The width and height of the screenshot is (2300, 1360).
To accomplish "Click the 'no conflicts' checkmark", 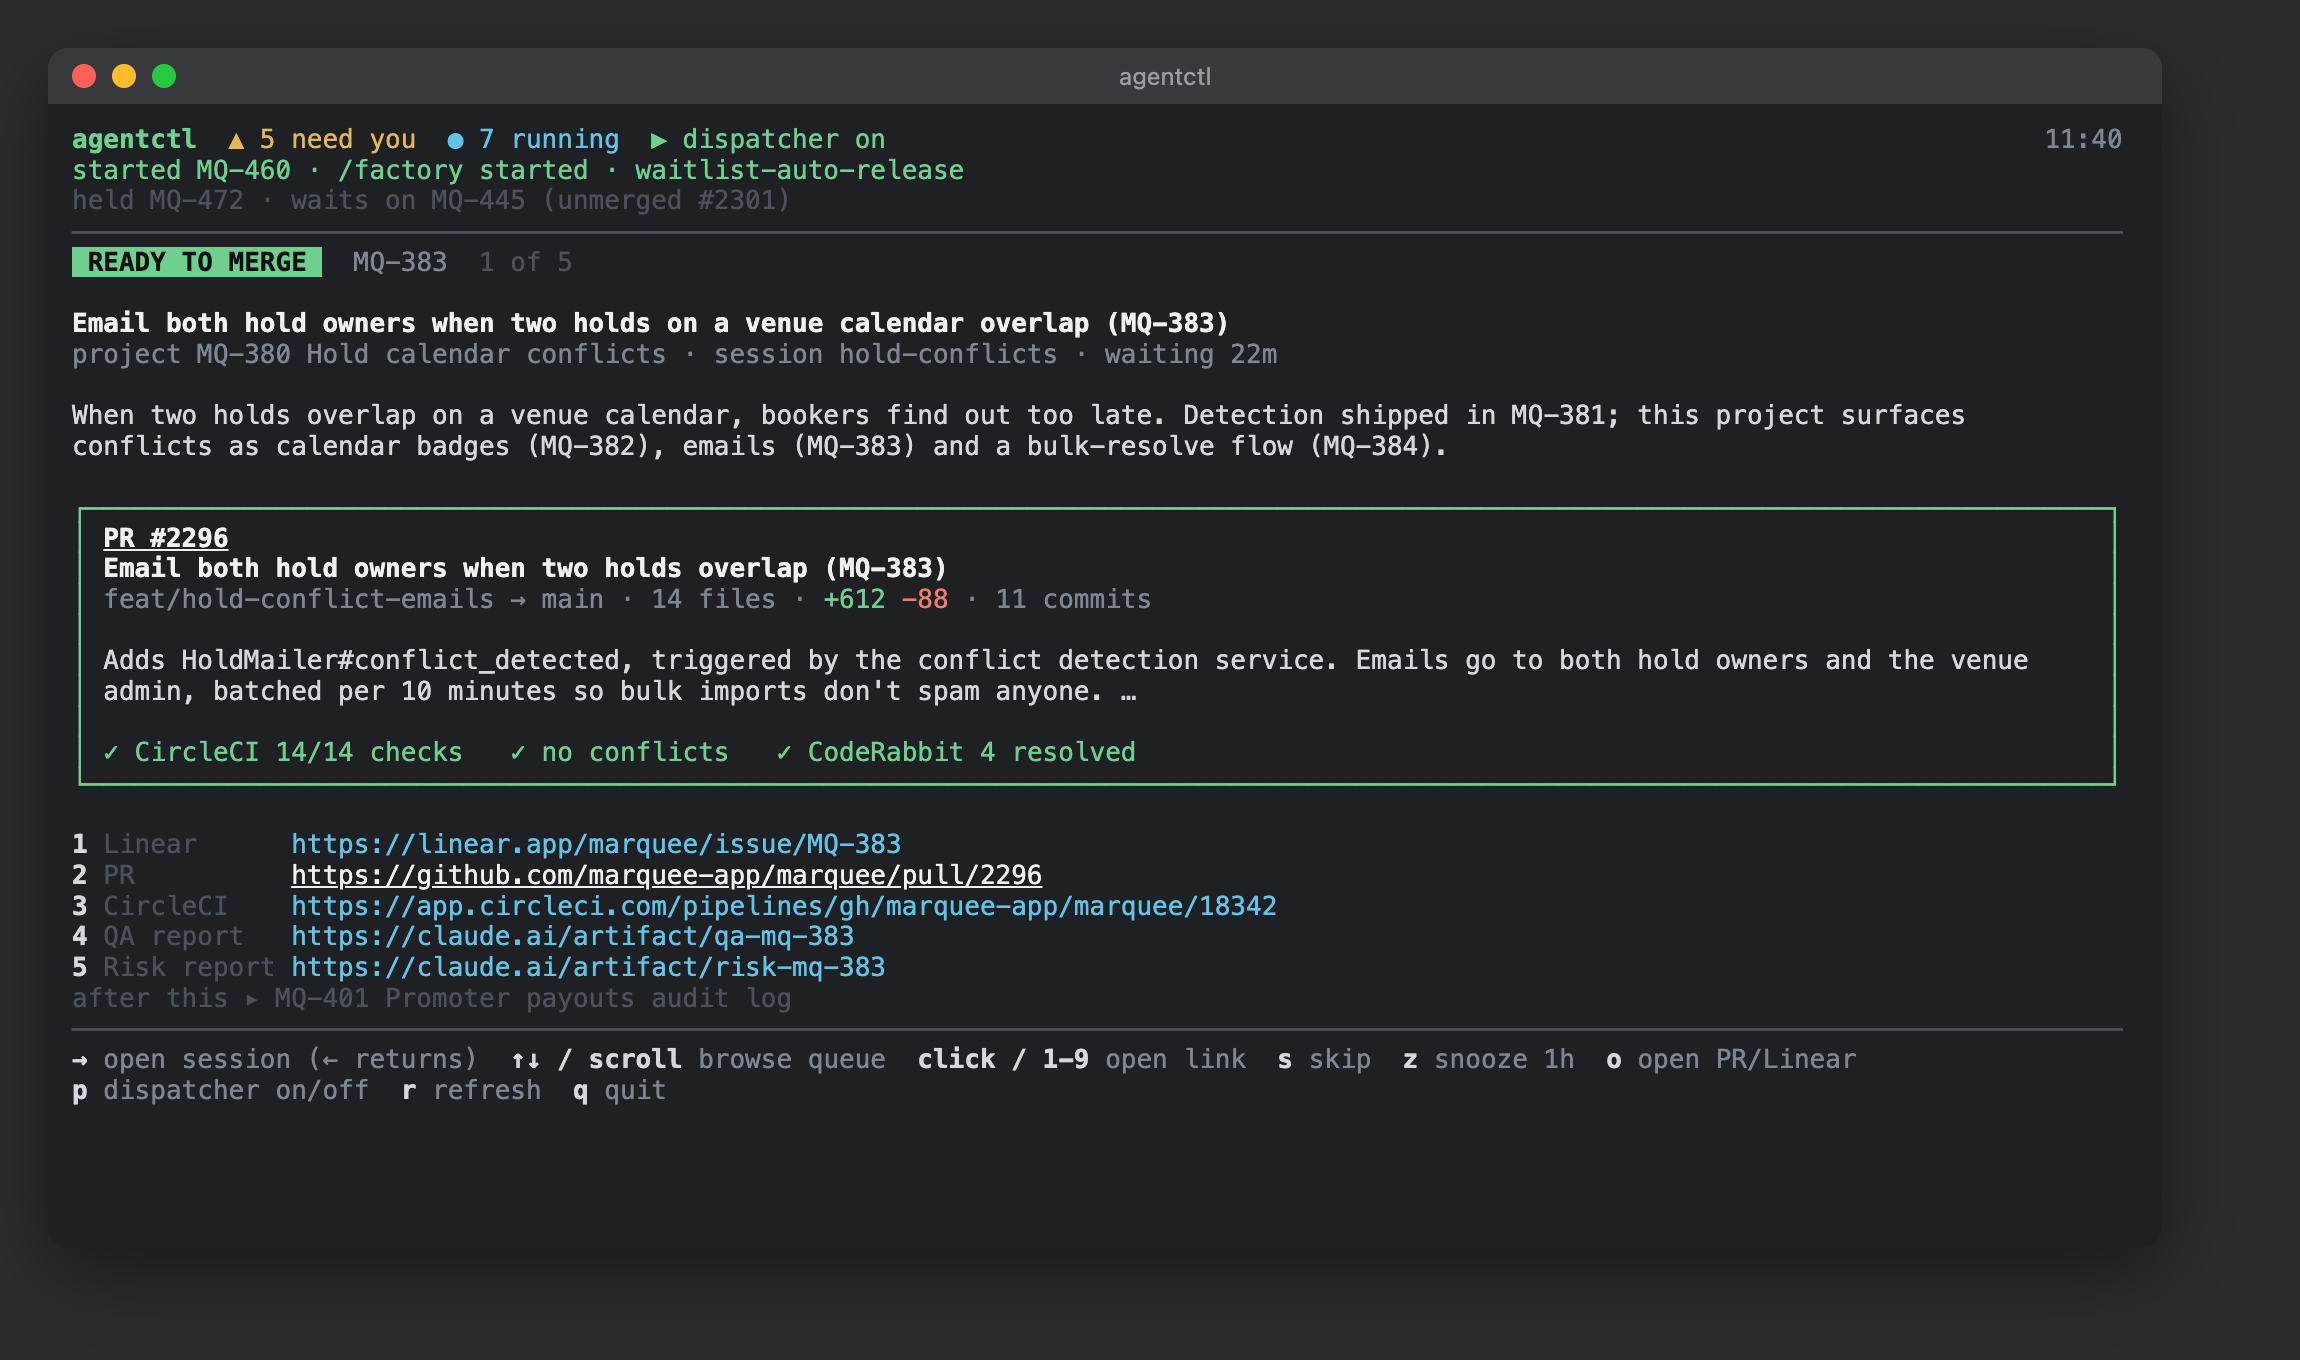I will tap(518, 752).
